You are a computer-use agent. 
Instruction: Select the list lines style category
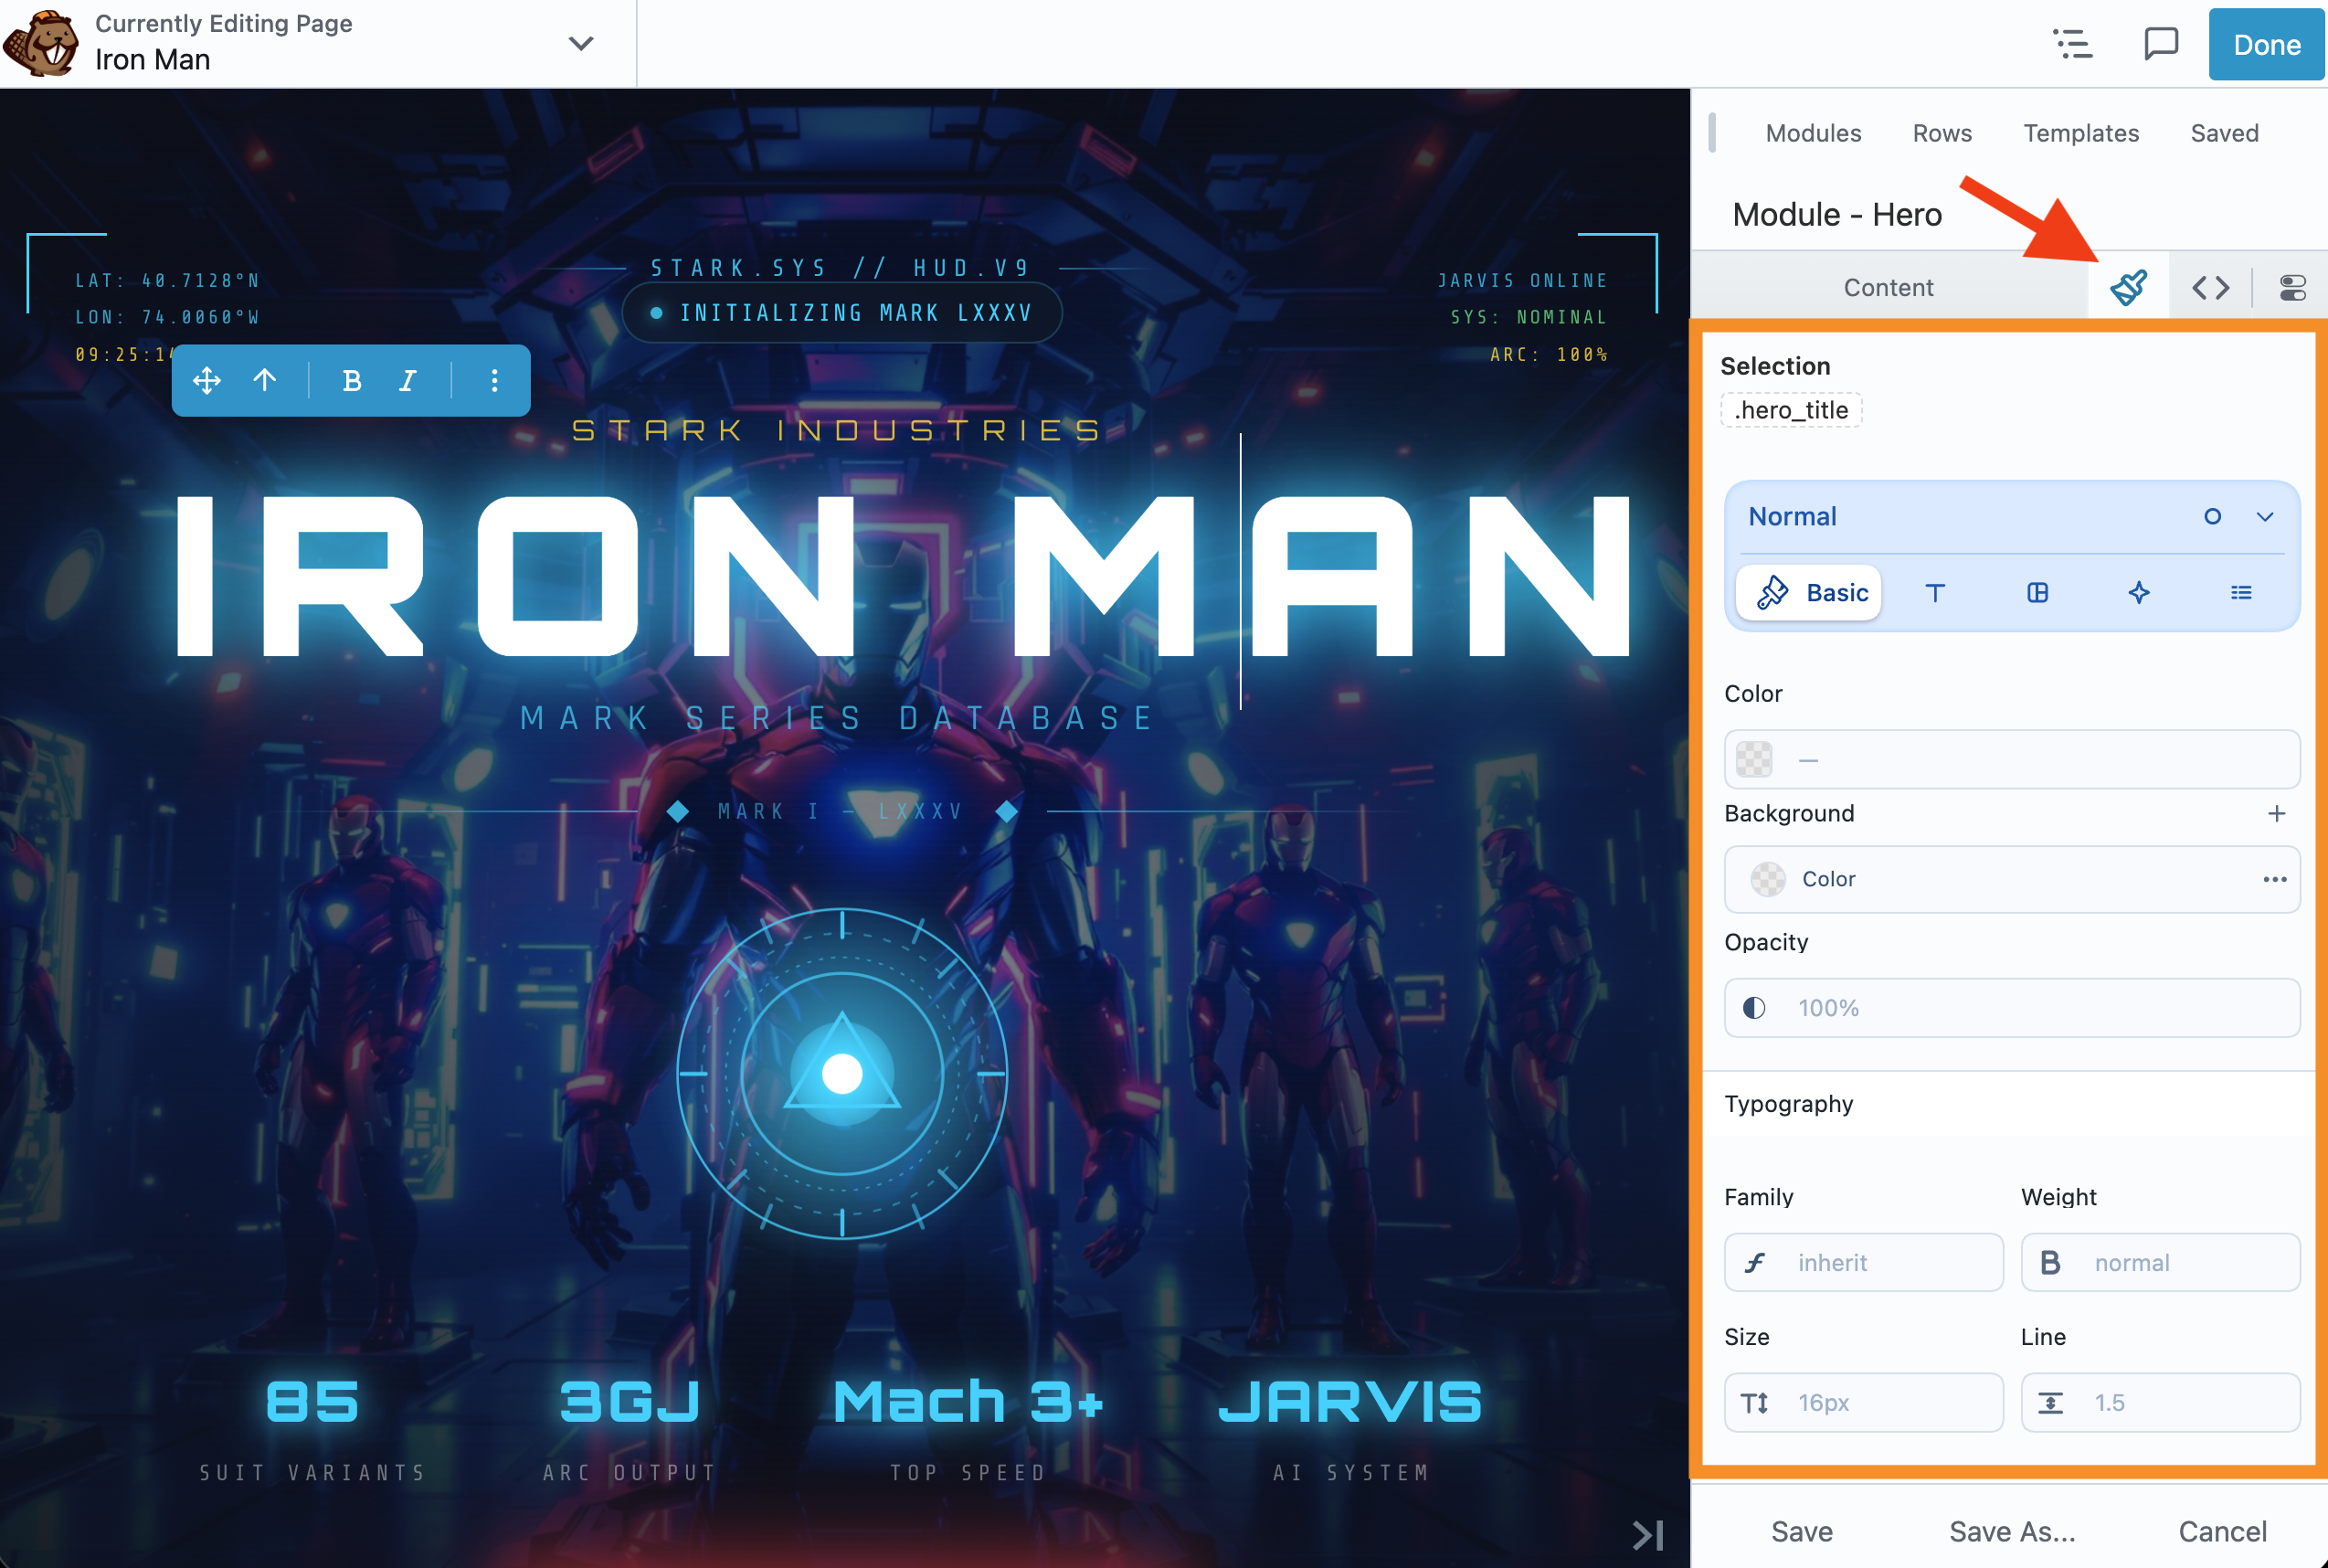point(2241,593)
